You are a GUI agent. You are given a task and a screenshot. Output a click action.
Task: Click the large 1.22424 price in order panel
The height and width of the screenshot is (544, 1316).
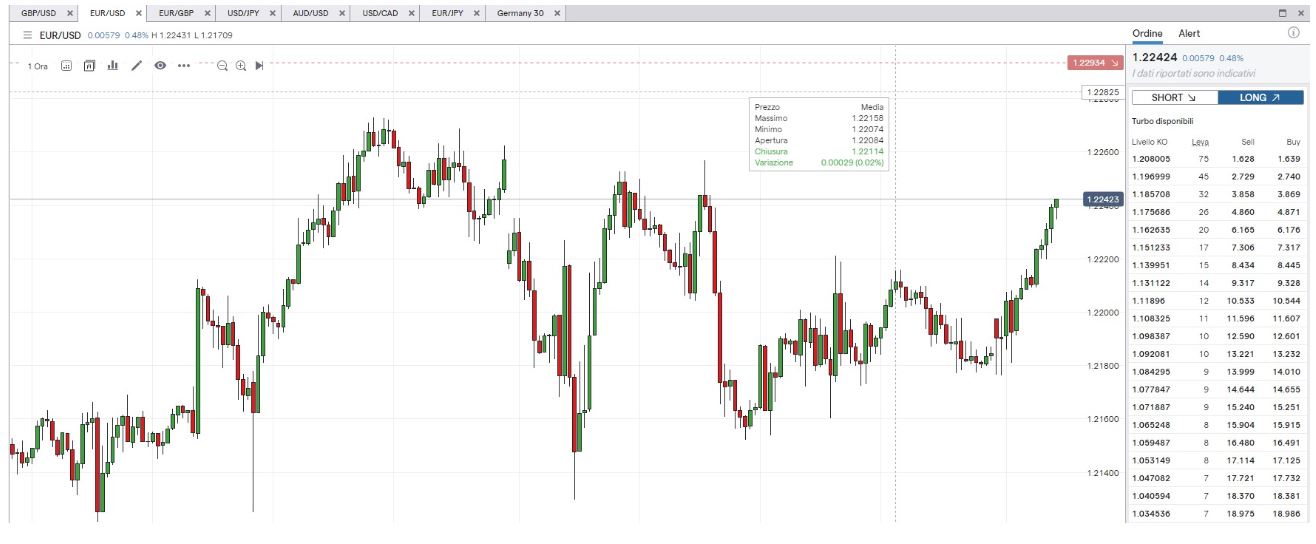[x=1154, y=58]
